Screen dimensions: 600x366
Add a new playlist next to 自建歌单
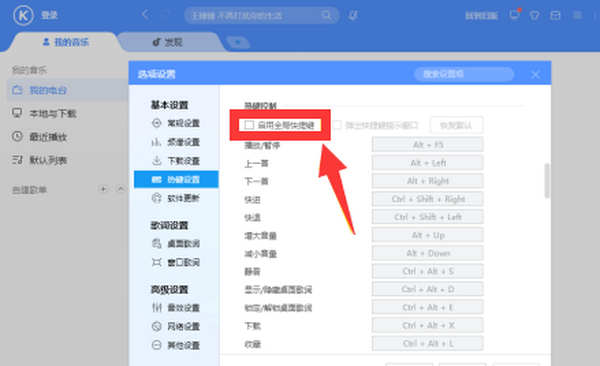click(x=103, y=189)
